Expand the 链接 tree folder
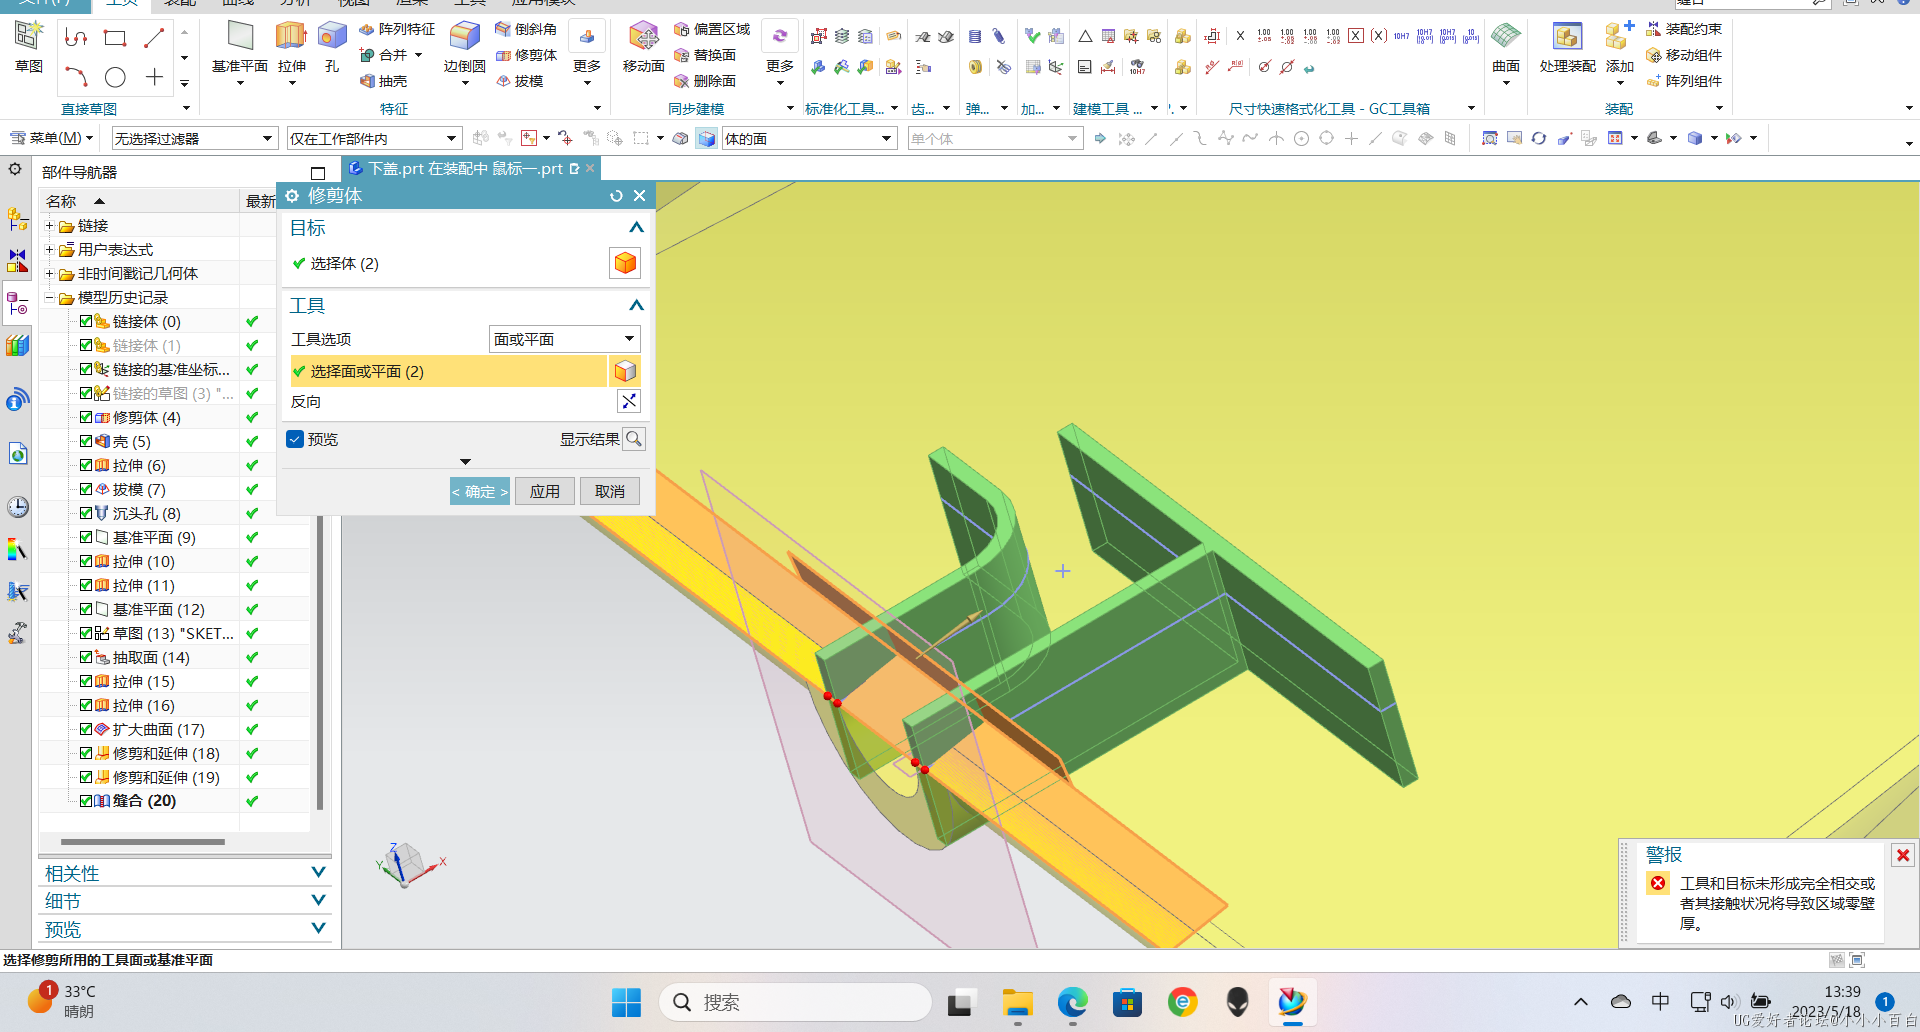The height and width of the screenshot is (1032, 1920). click(x=49, y=225)
